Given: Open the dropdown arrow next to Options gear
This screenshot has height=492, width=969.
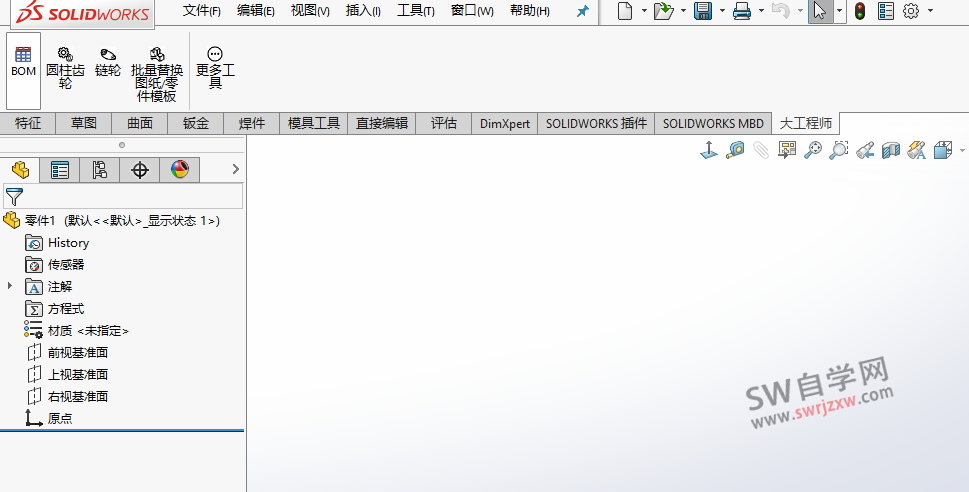Looking at the screenshot, I should 932,11.
